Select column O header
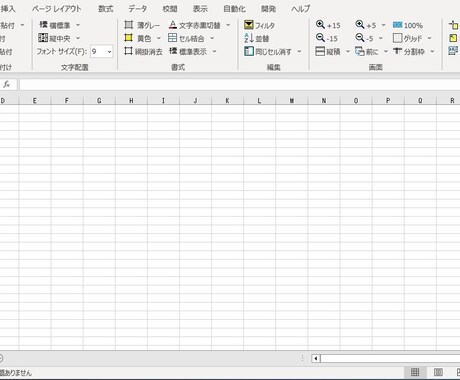This screenshot has width=460, height=380. (356, 100)
